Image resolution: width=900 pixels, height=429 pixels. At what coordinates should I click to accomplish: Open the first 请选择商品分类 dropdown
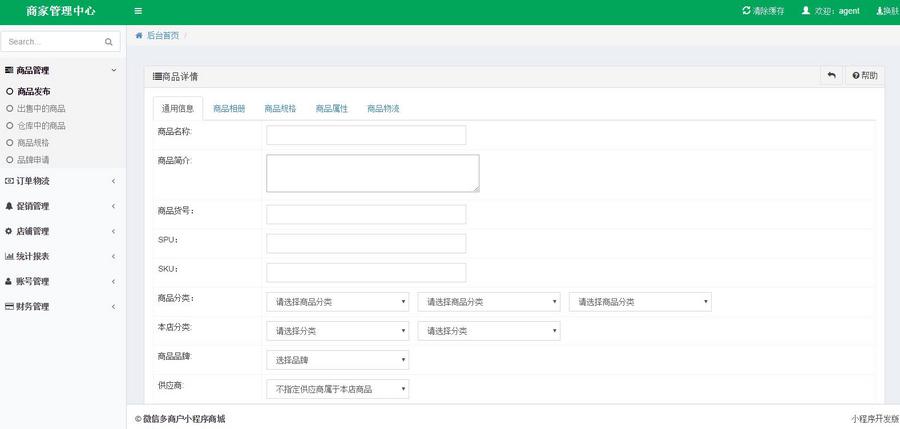click(338, 302)
